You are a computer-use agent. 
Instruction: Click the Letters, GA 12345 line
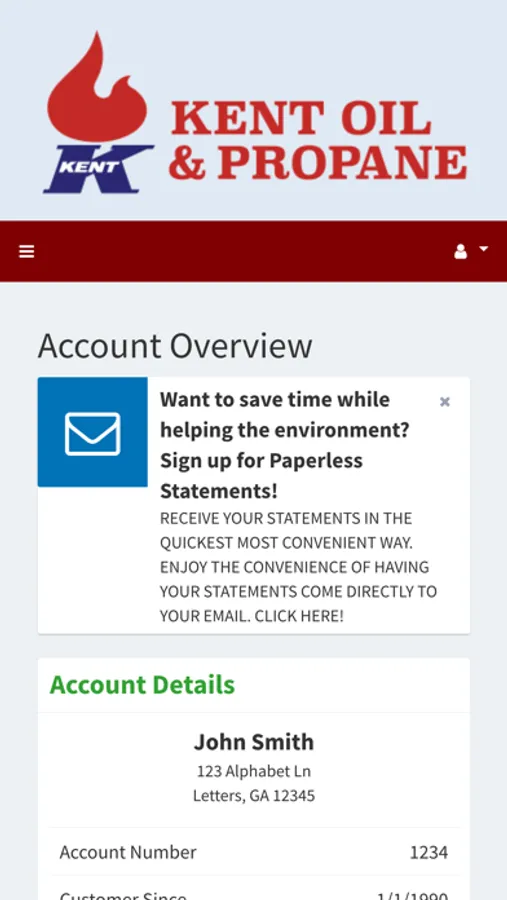click(x=254, y=796)
